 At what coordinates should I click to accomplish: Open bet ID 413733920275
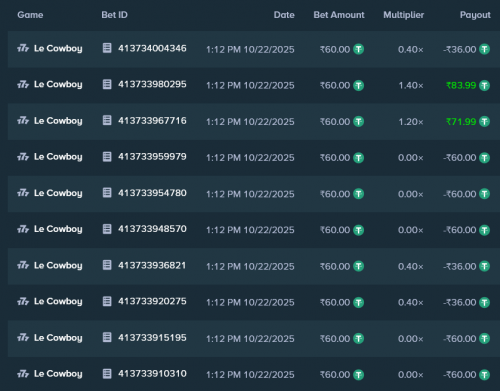click(x=152, y=301)
